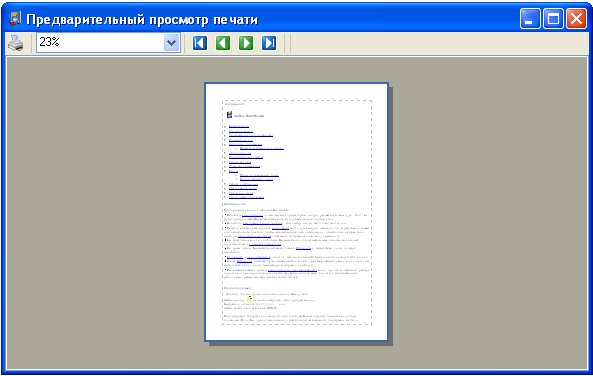Click inside the 23% zoom field
593x376 pixels.
pos(100,43)
